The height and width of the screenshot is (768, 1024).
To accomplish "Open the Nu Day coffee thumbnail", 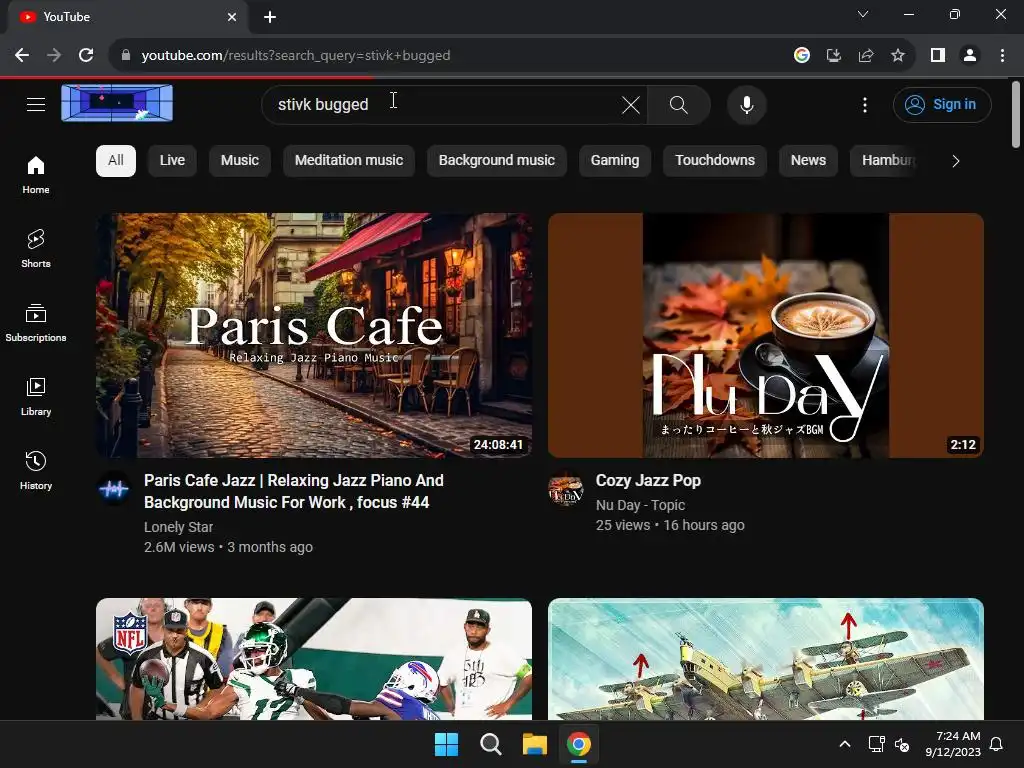I will 766,335.
